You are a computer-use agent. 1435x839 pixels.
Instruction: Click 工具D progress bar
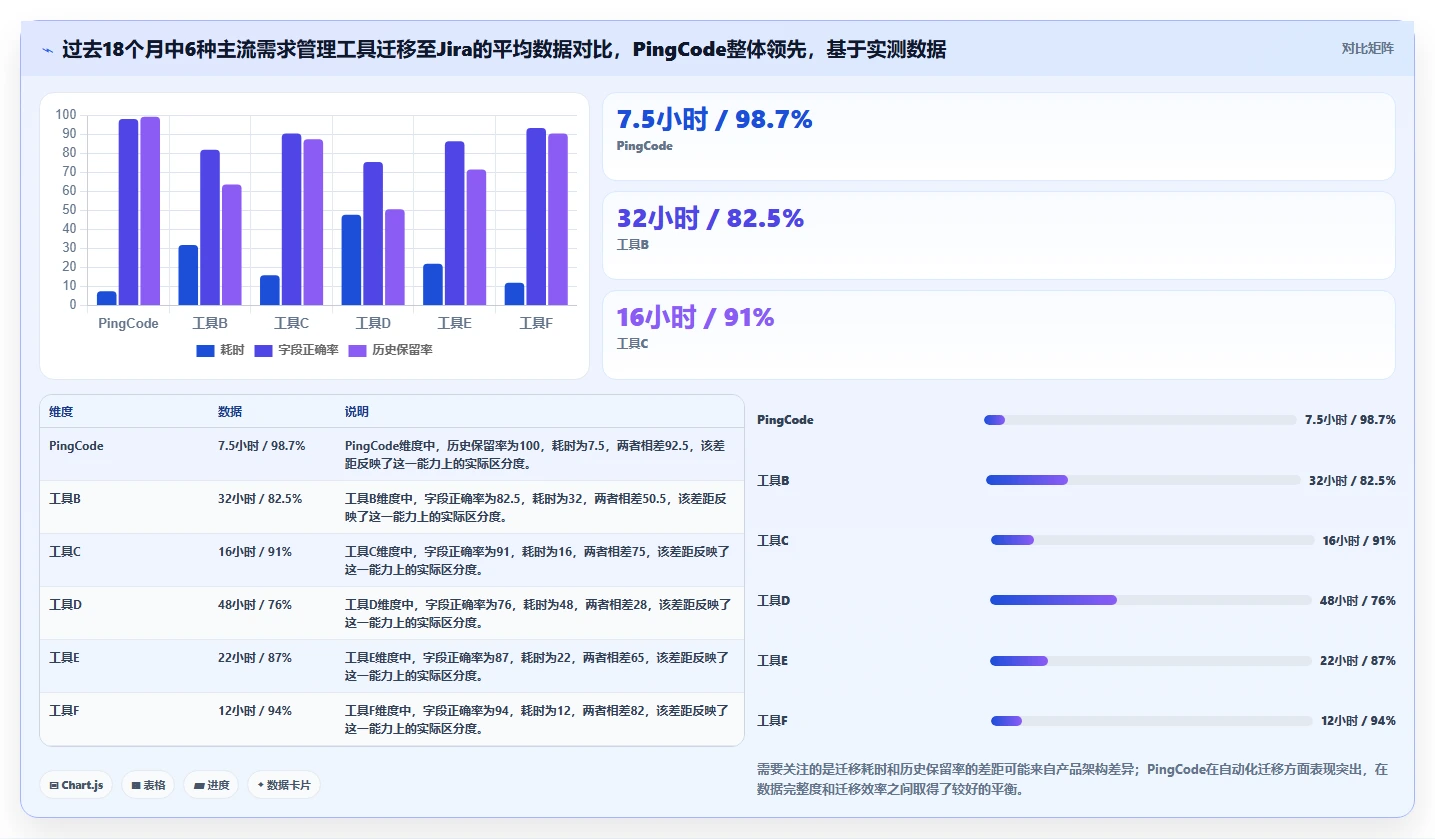1150,600
